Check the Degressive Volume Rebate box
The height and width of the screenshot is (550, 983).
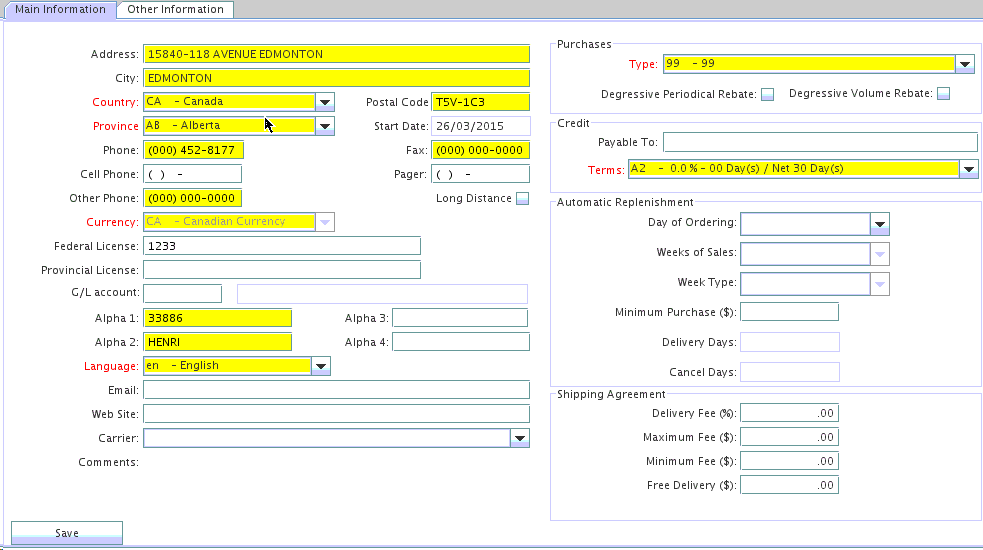point(943,94)
